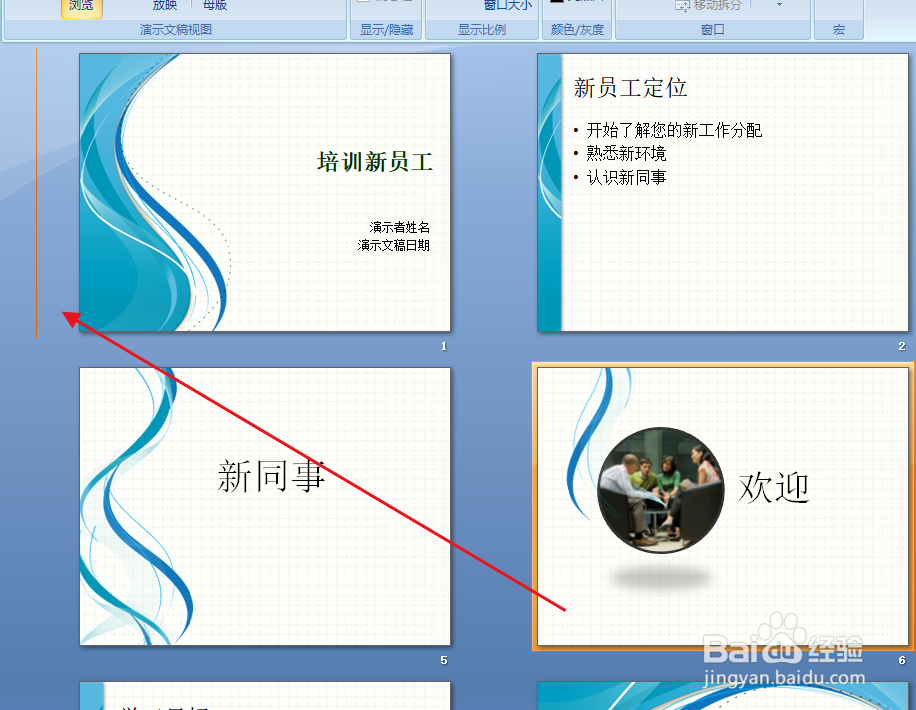The width and height of the screenshot is (916, 710).
Task: Open the 母版 master view button
Action: 214,6
